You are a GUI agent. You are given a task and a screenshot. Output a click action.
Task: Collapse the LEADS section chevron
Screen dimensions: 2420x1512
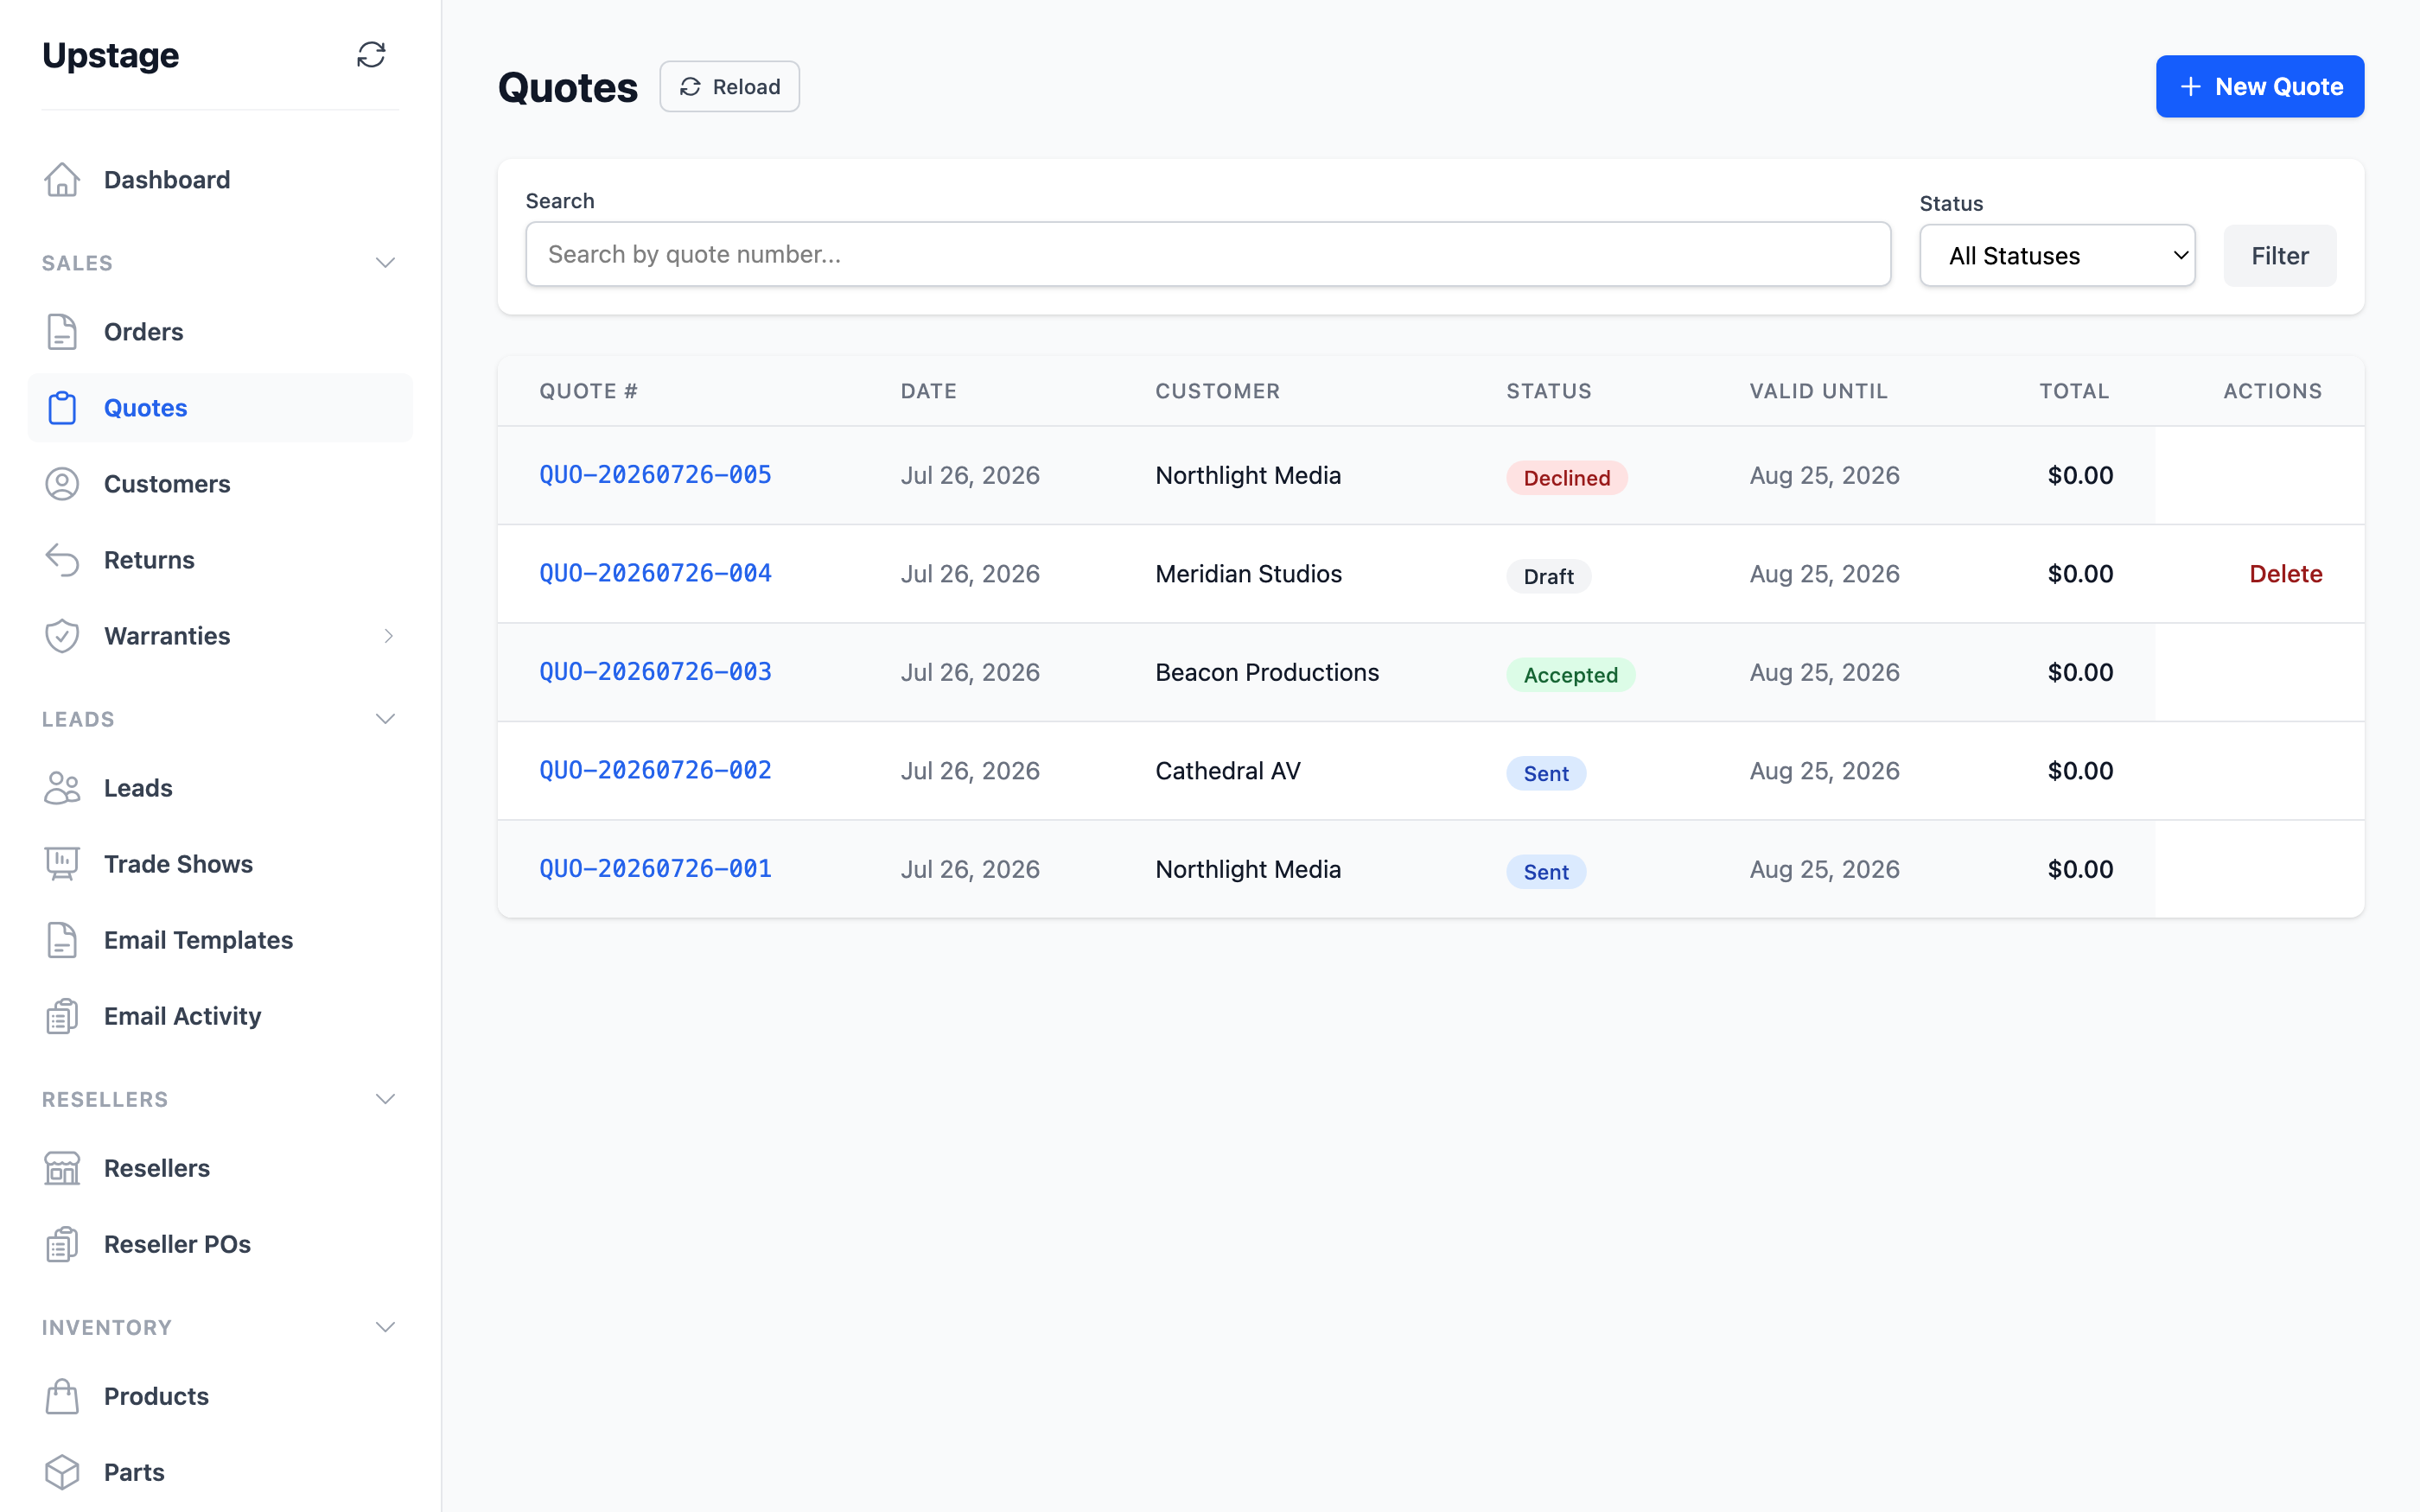385,719
